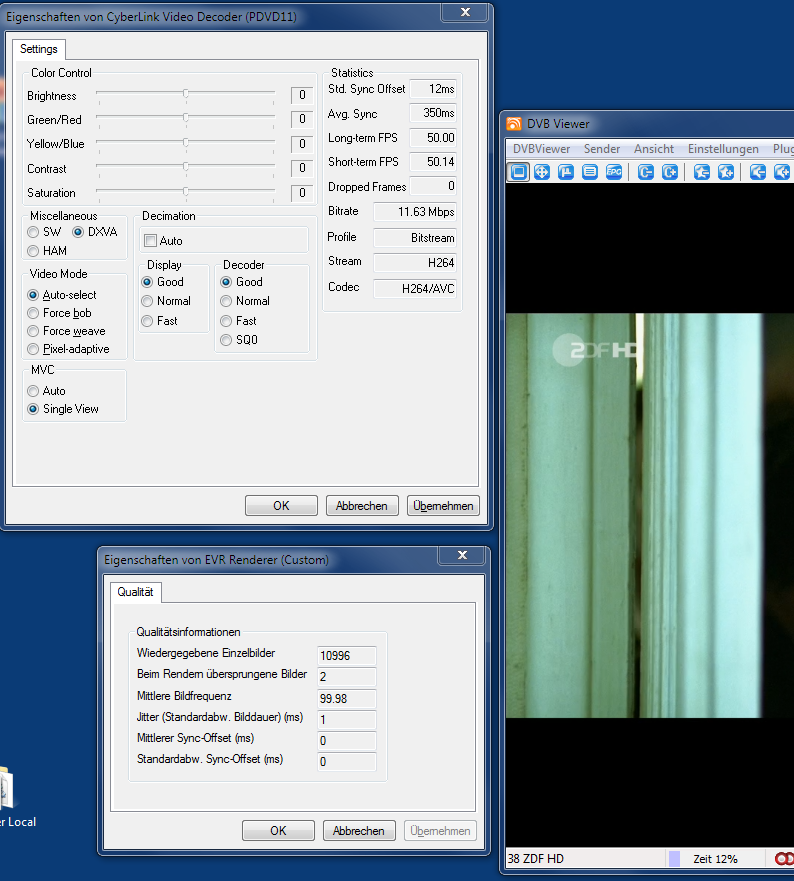Select the SW radio button under Miscellaneous
This screenshot has width=794, height=881.
(x=33, y=232)
